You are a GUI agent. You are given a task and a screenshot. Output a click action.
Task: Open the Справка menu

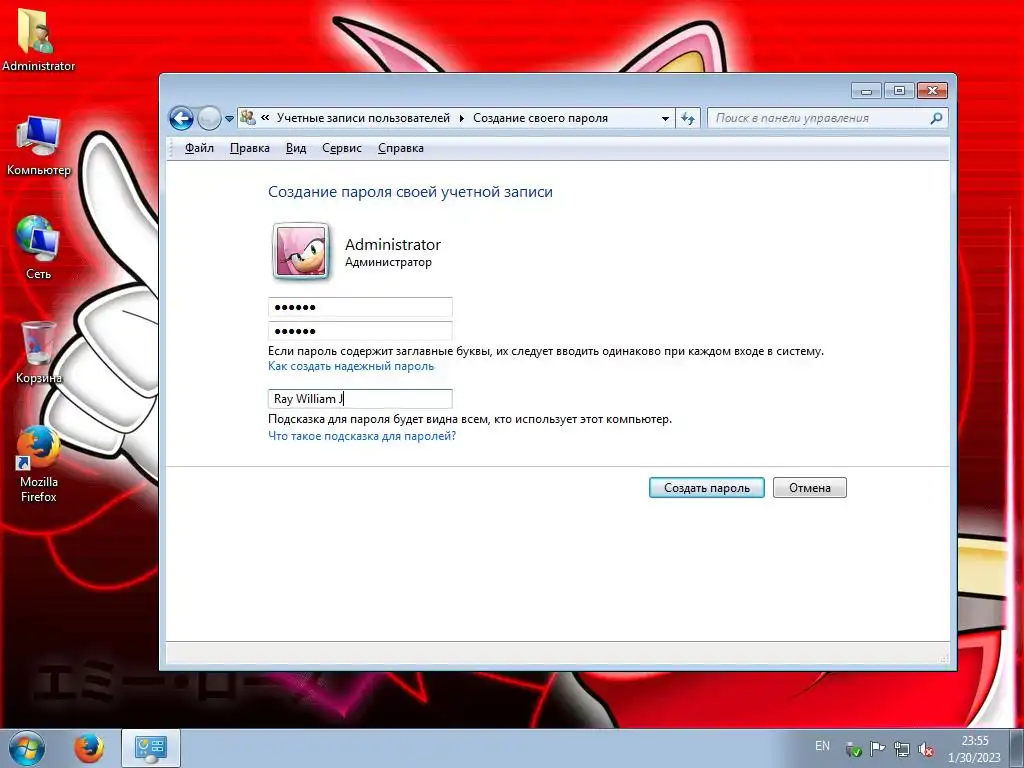pyautogui.click(x=400, y=148)
